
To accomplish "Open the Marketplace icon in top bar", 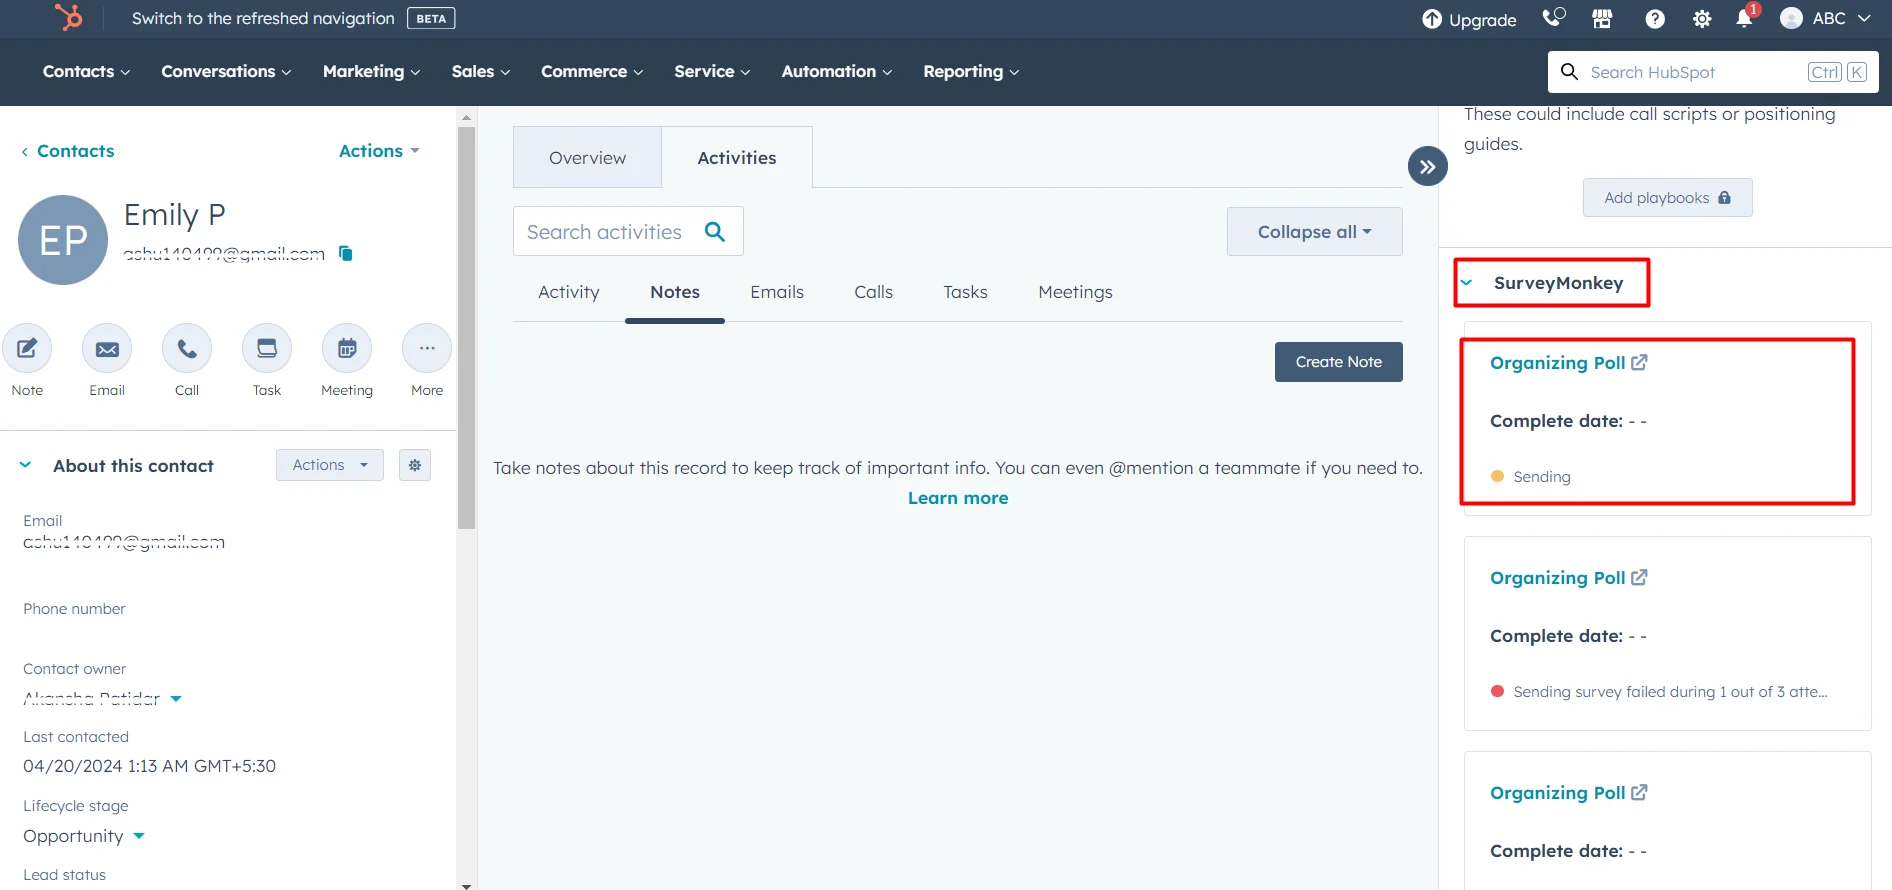I will coord(1602,18).
